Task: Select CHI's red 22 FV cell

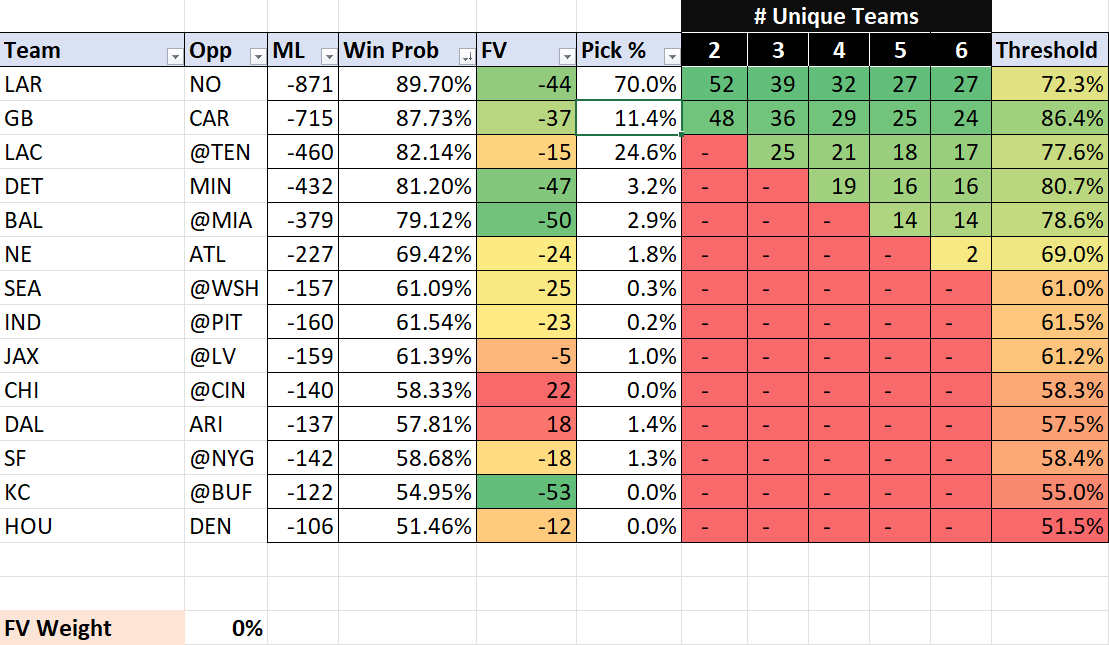Action: coord(527,390)
